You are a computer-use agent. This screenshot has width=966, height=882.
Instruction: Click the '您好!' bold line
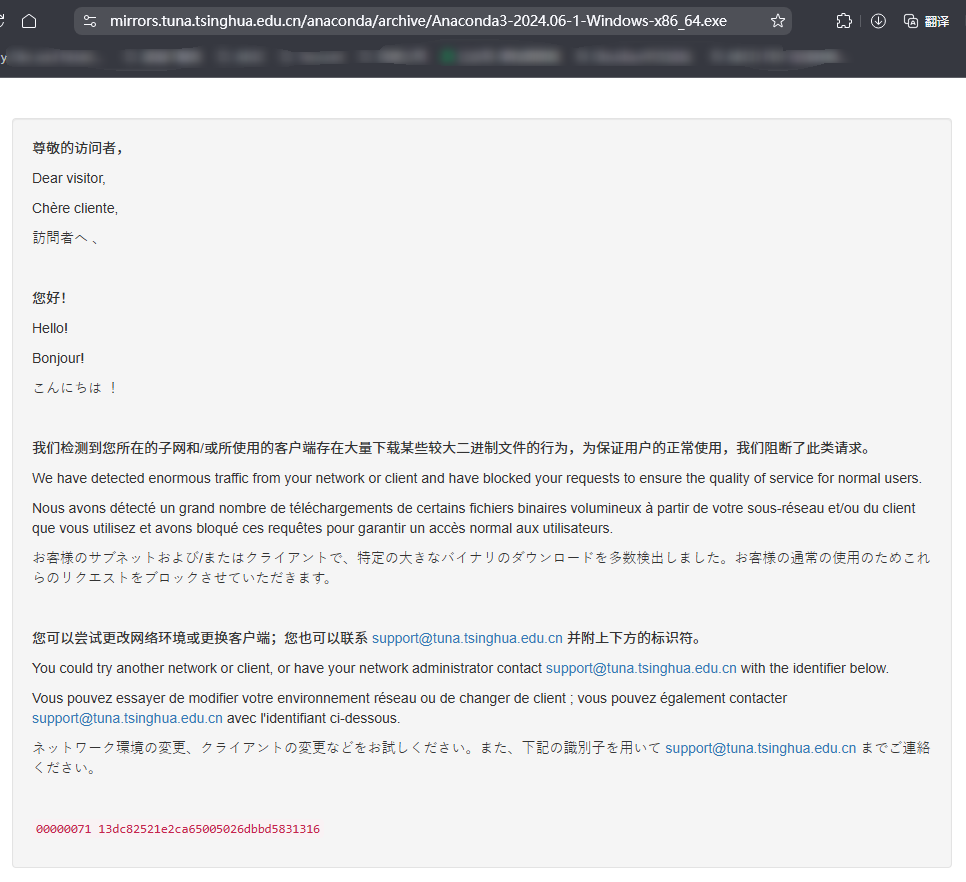click(49, 298)
